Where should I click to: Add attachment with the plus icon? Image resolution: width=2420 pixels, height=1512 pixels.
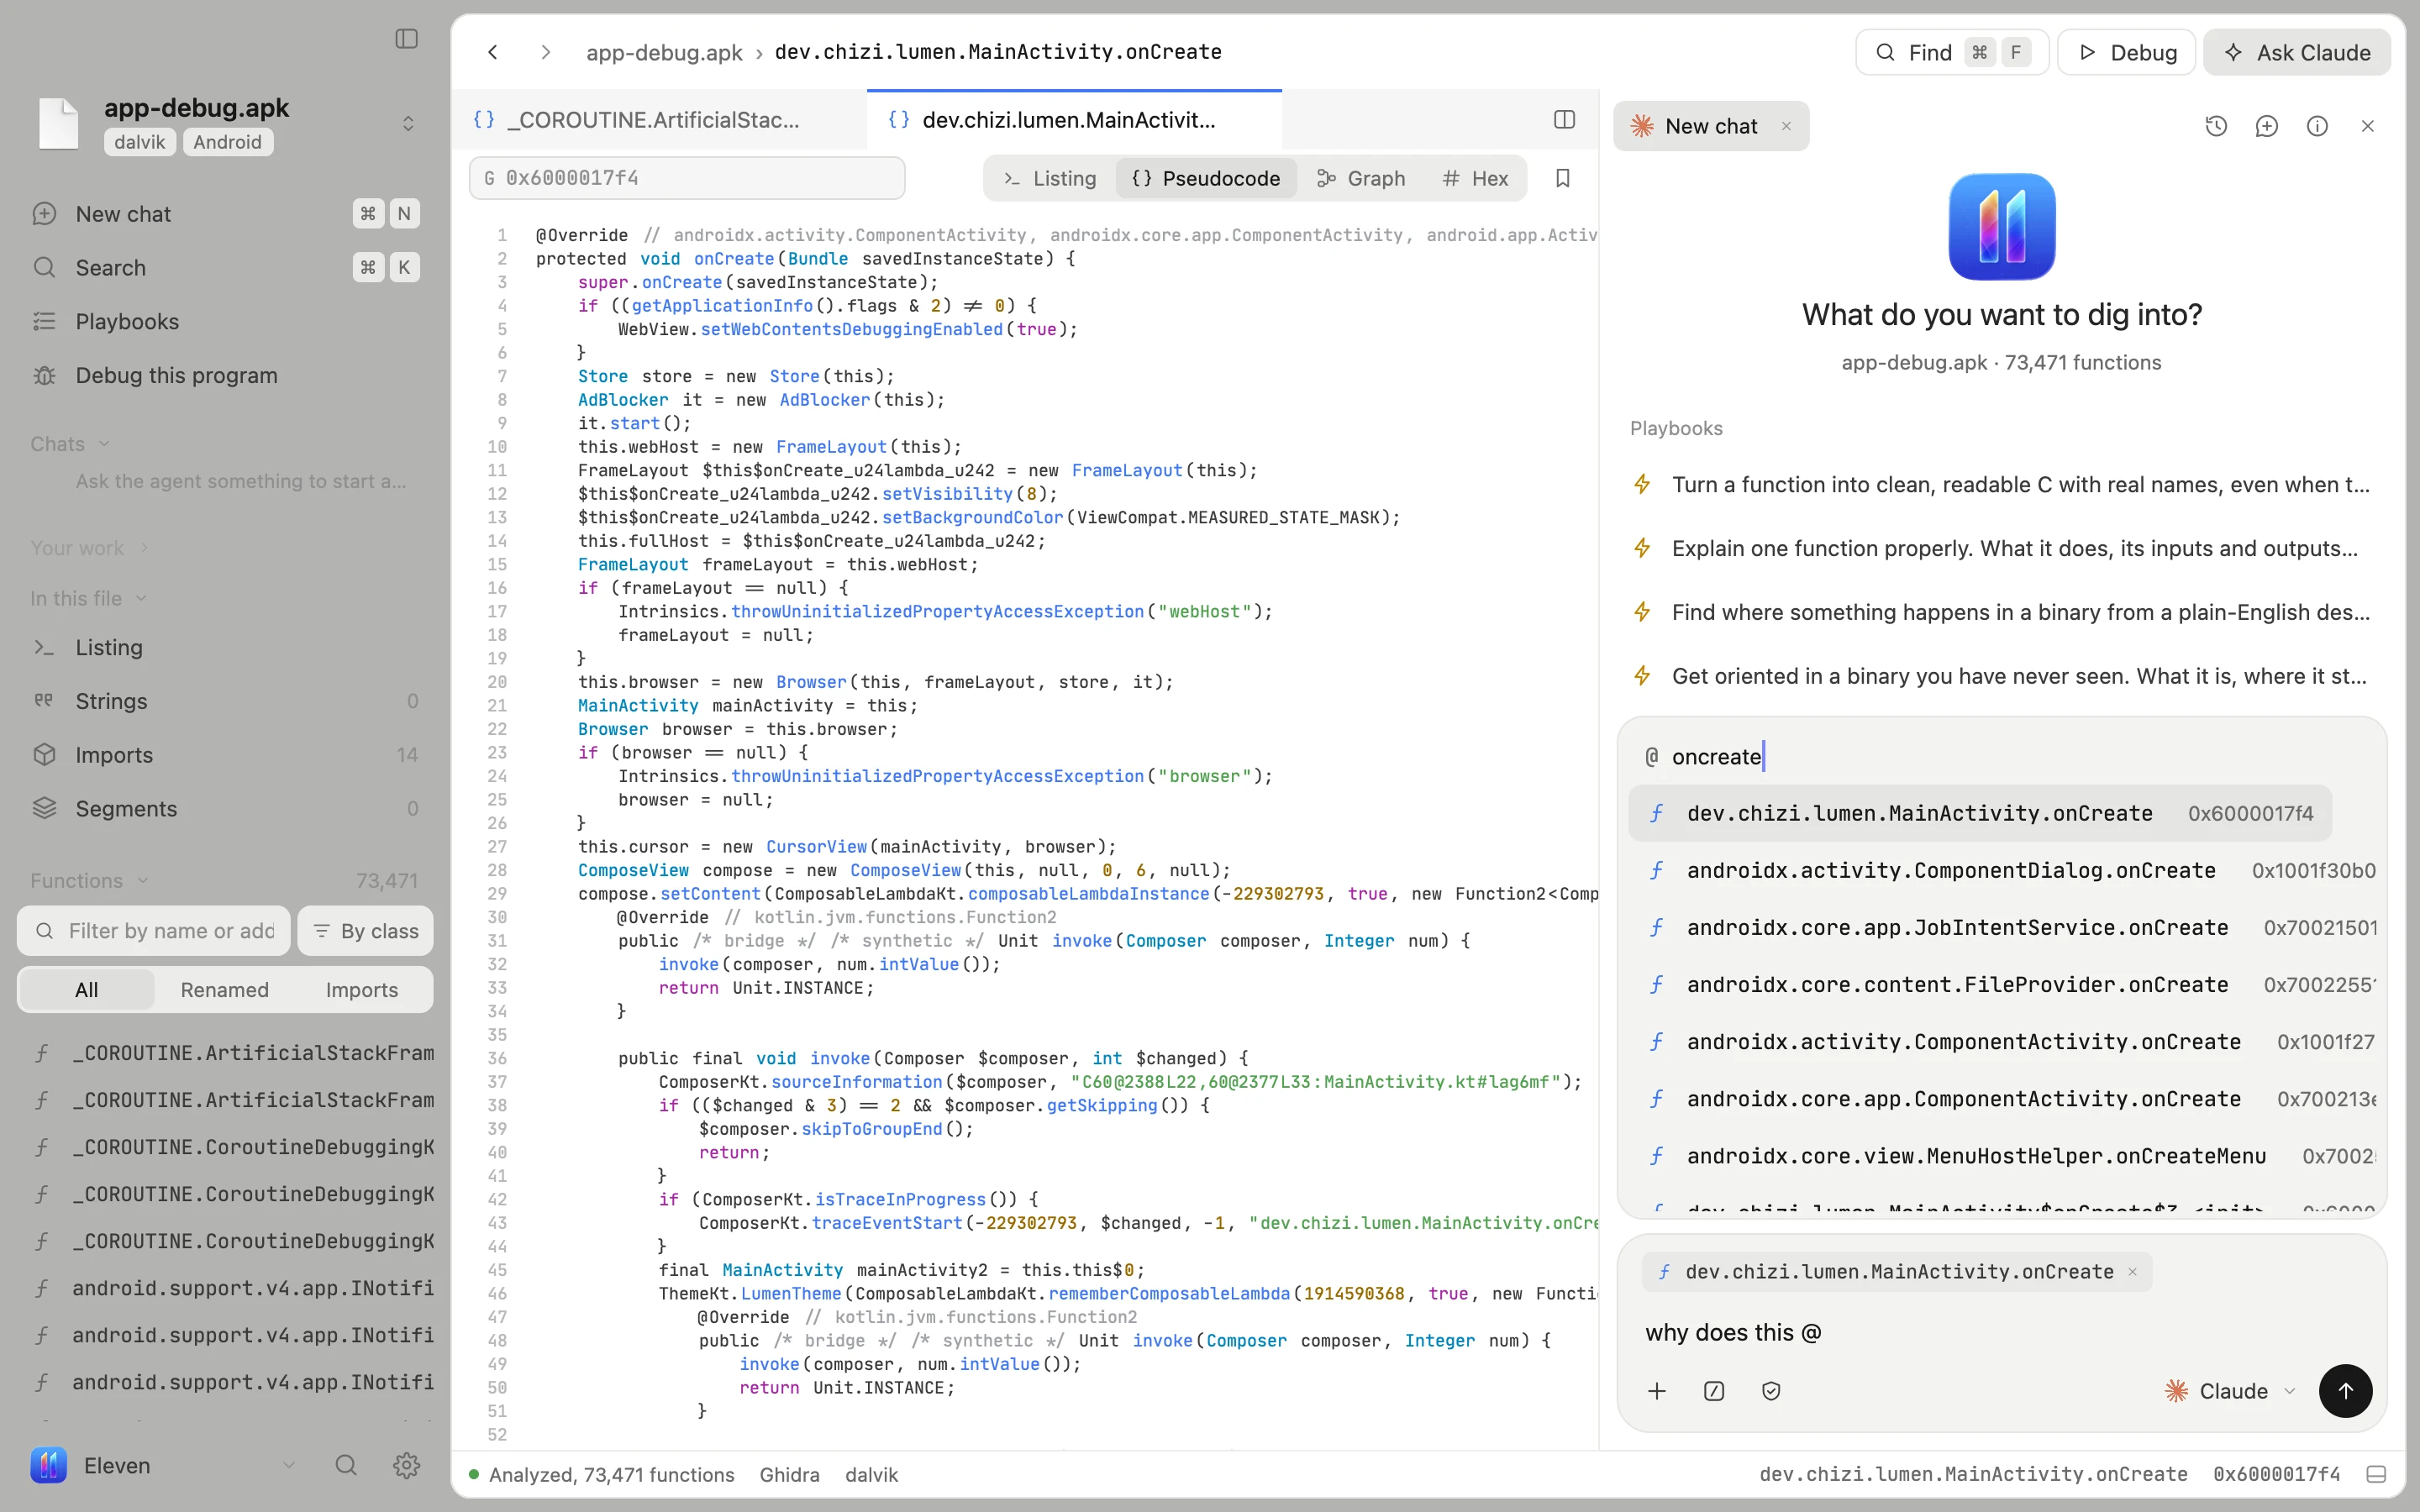tap(1657, 1391)
